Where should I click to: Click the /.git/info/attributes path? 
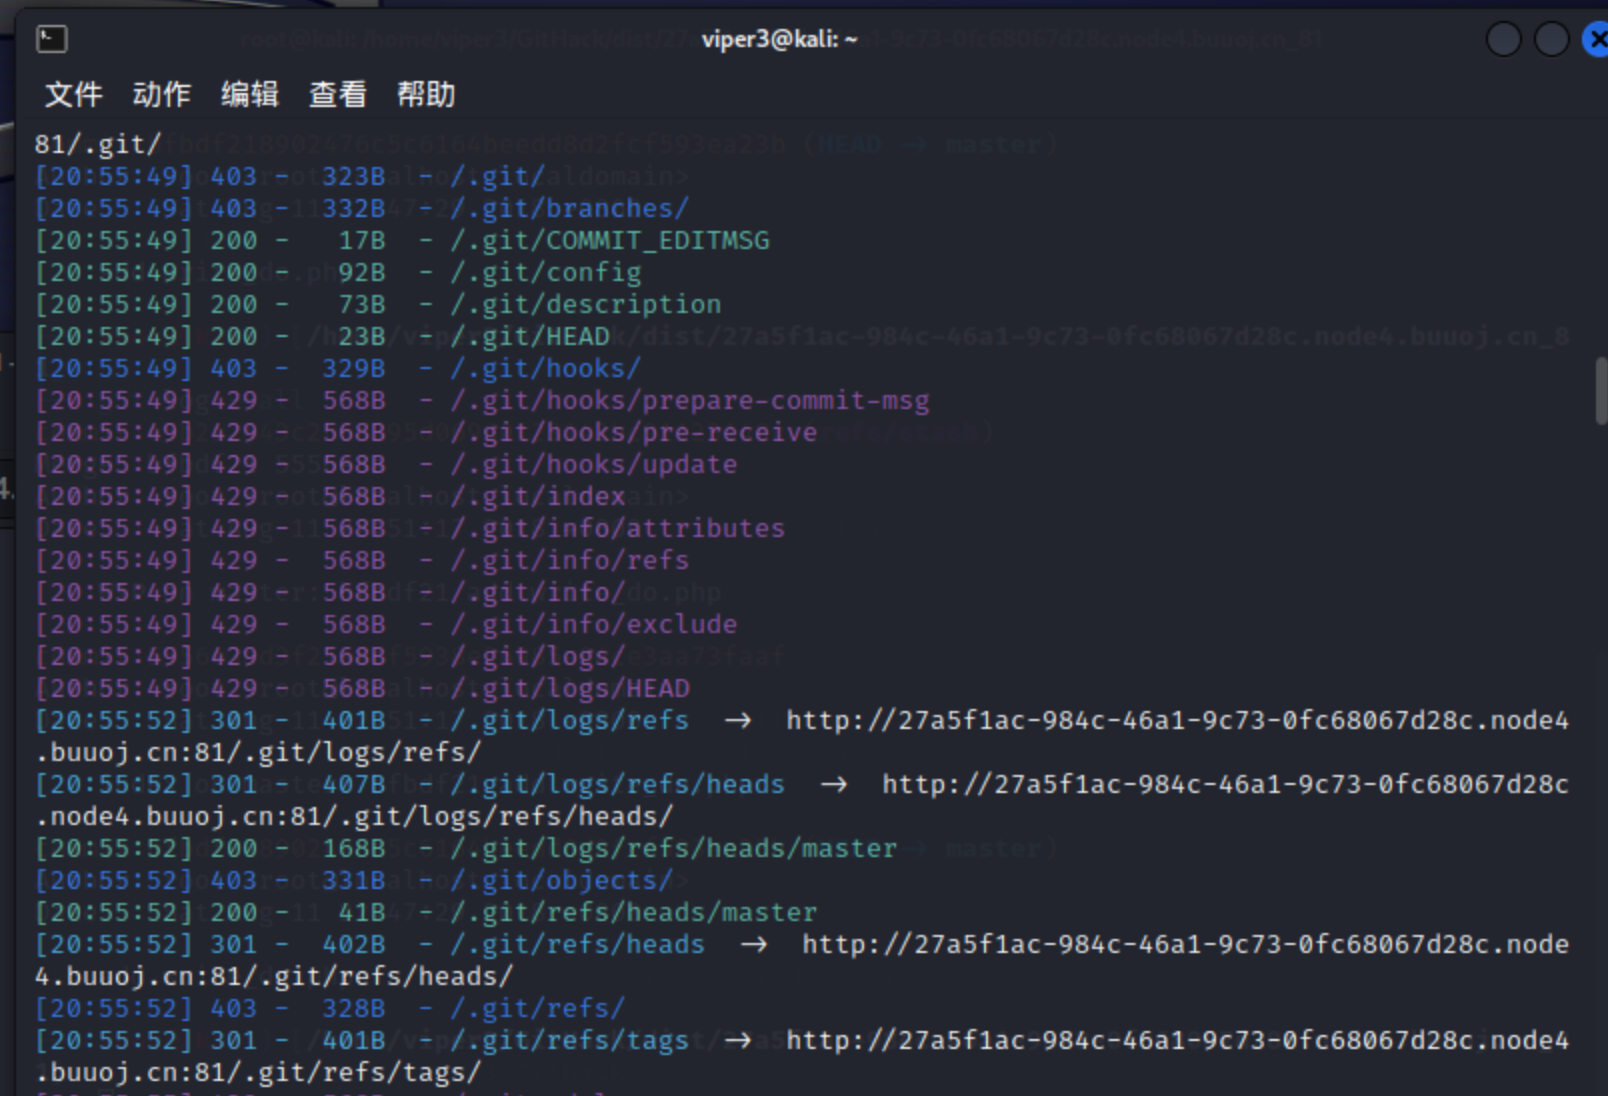click(618, 529)
